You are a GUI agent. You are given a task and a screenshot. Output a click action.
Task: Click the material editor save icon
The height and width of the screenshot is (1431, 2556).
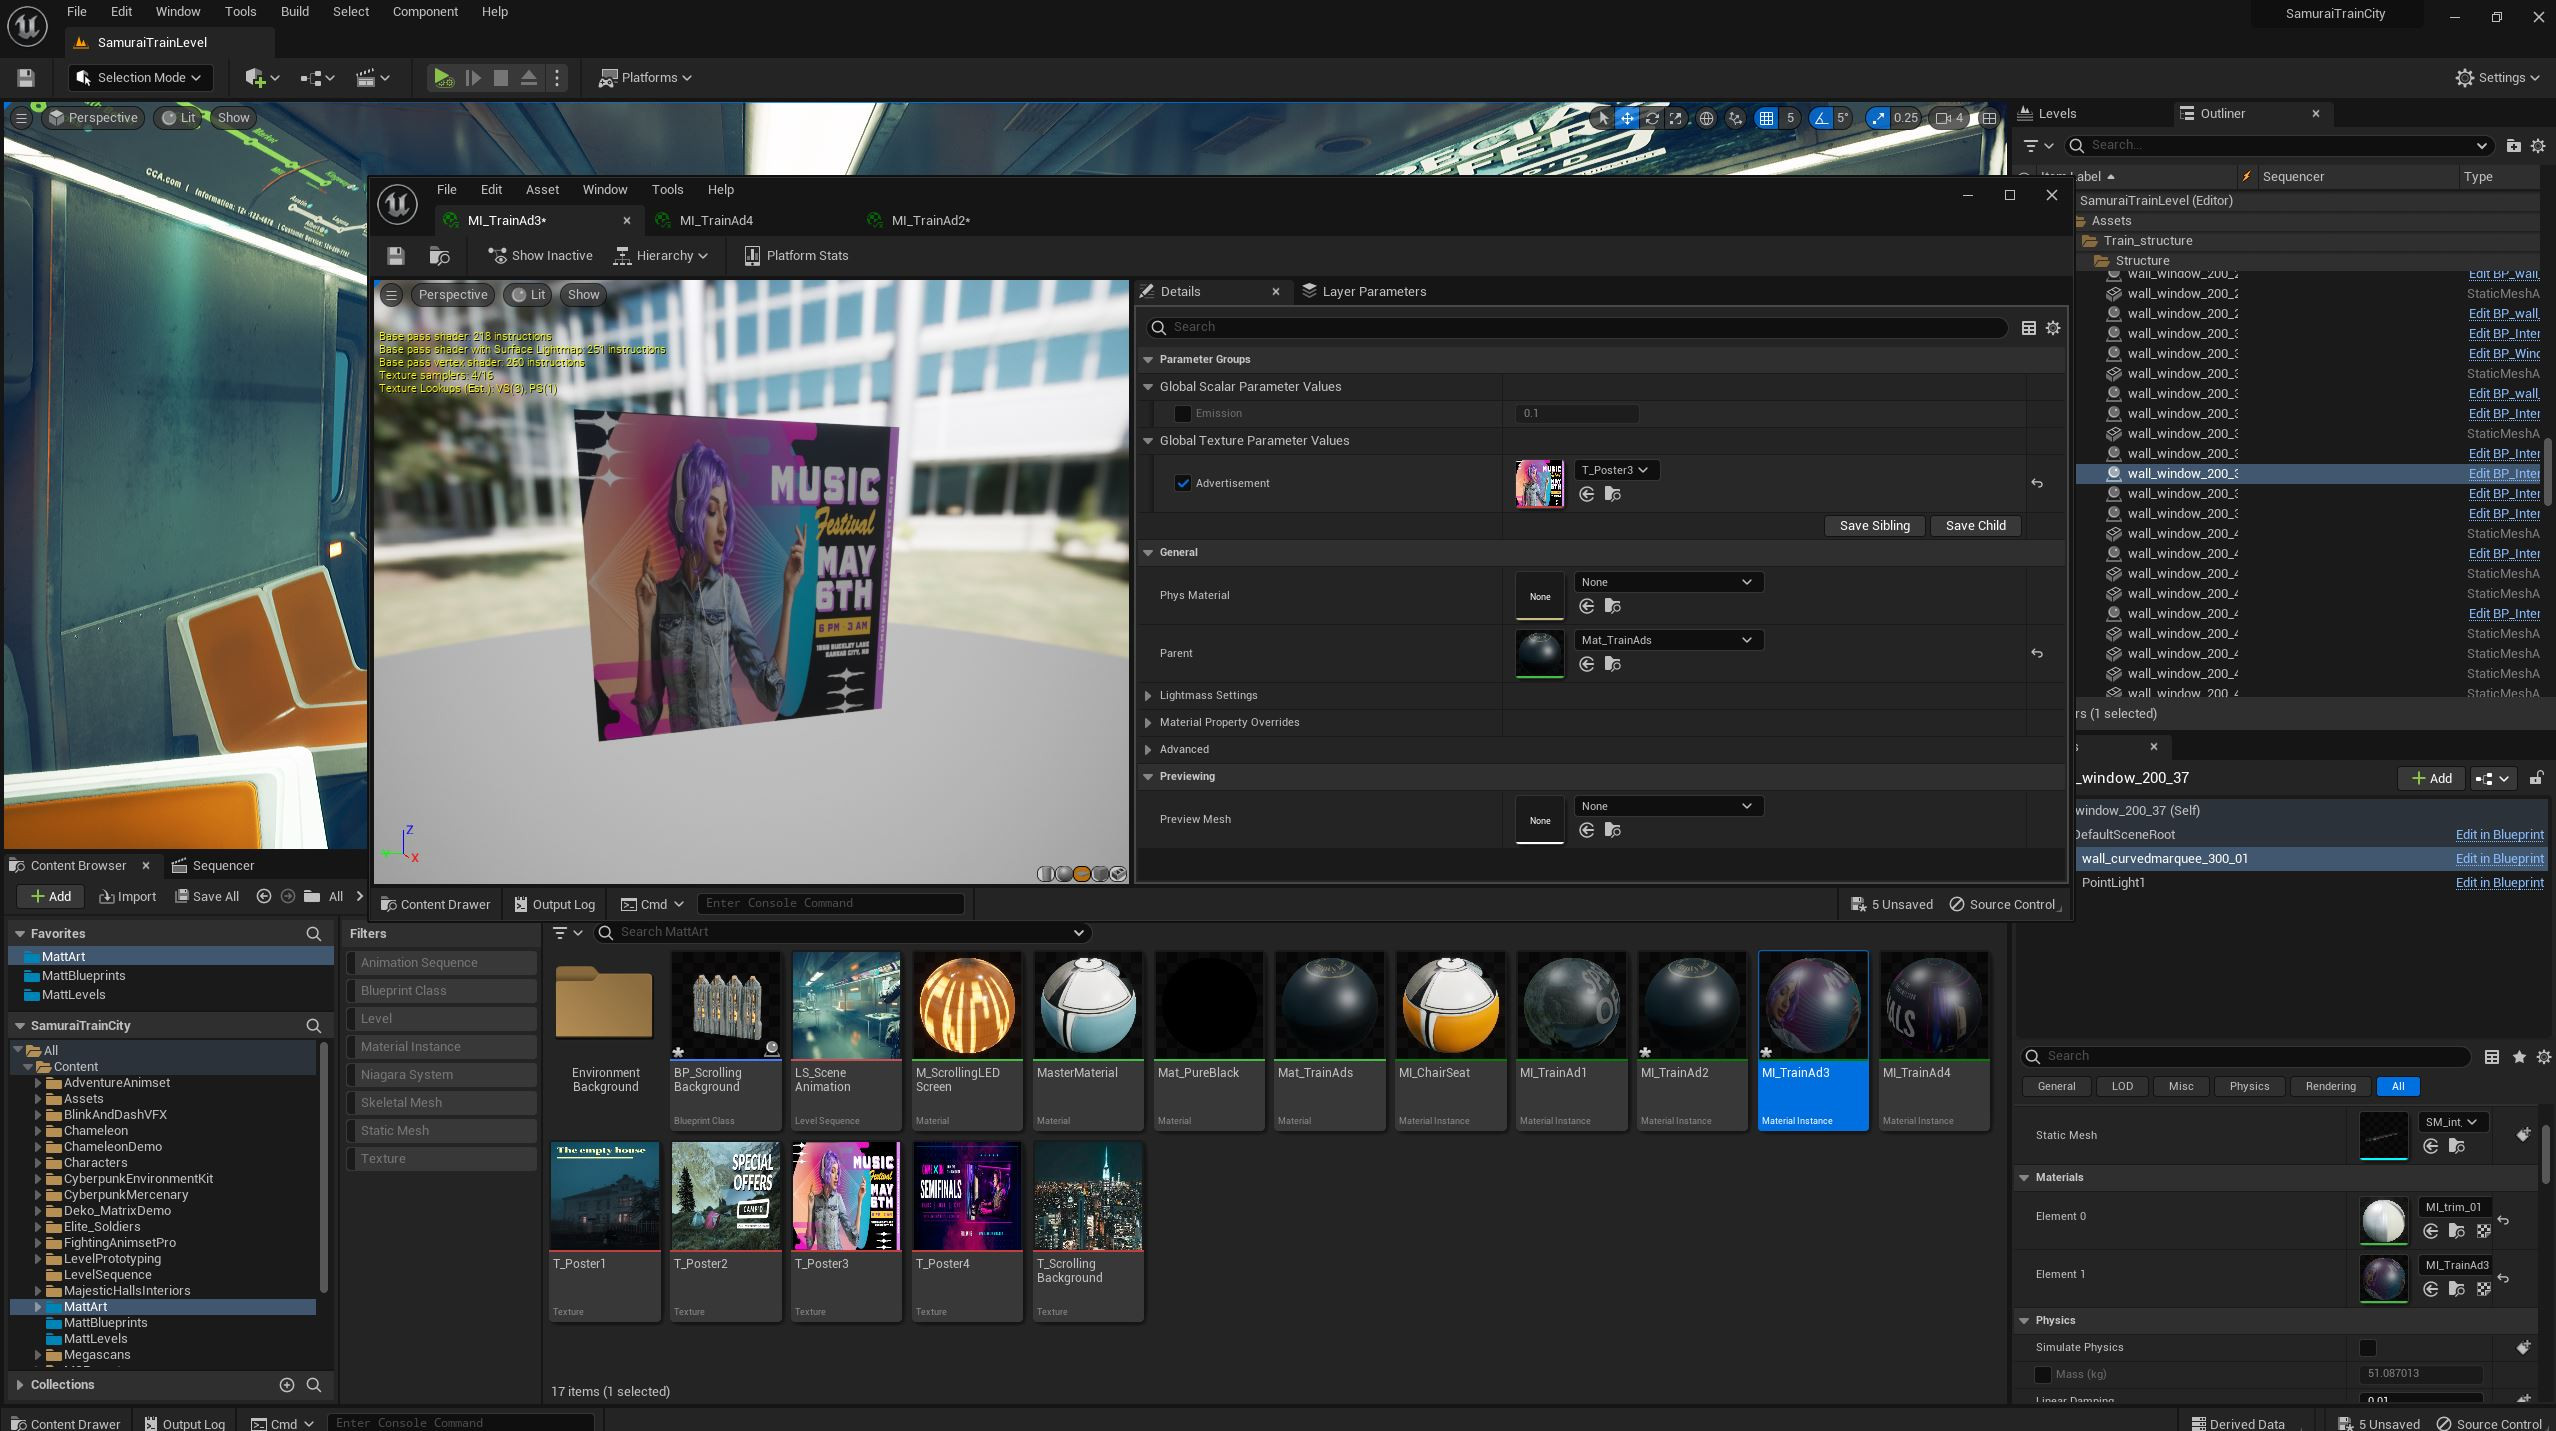click(x=396, y=256)
